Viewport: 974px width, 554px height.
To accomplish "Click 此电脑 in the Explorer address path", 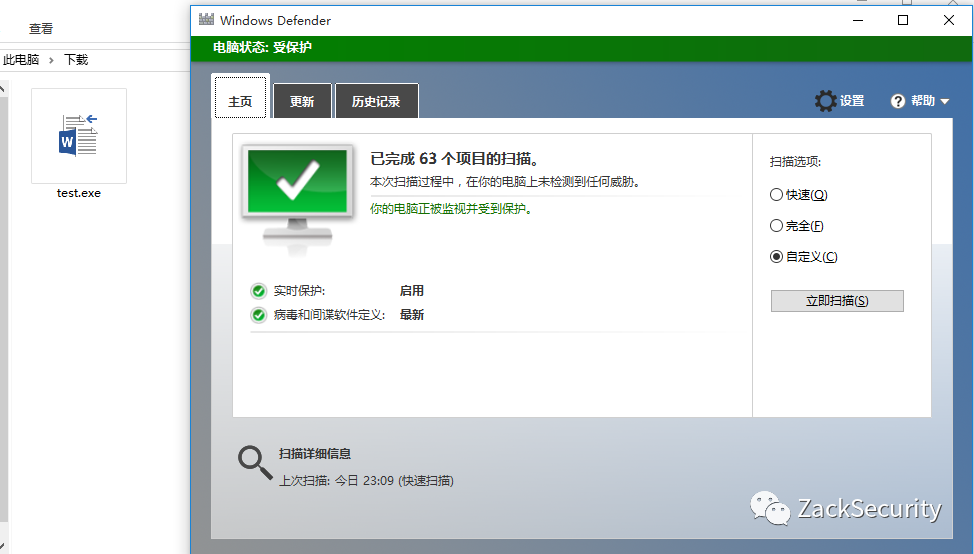I will [x=20, y=60].
